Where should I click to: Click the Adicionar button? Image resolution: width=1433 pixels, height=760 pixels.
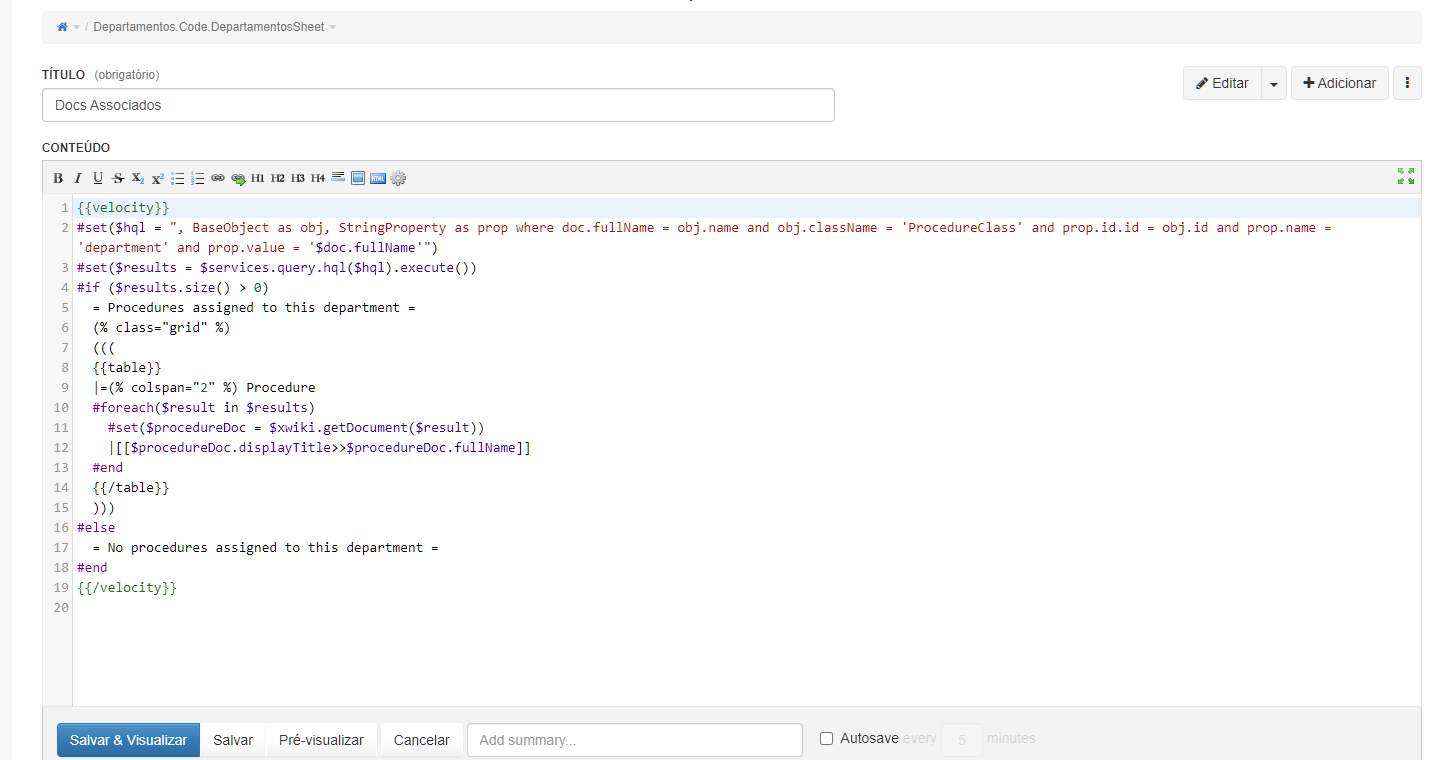tap(1340, 83)
